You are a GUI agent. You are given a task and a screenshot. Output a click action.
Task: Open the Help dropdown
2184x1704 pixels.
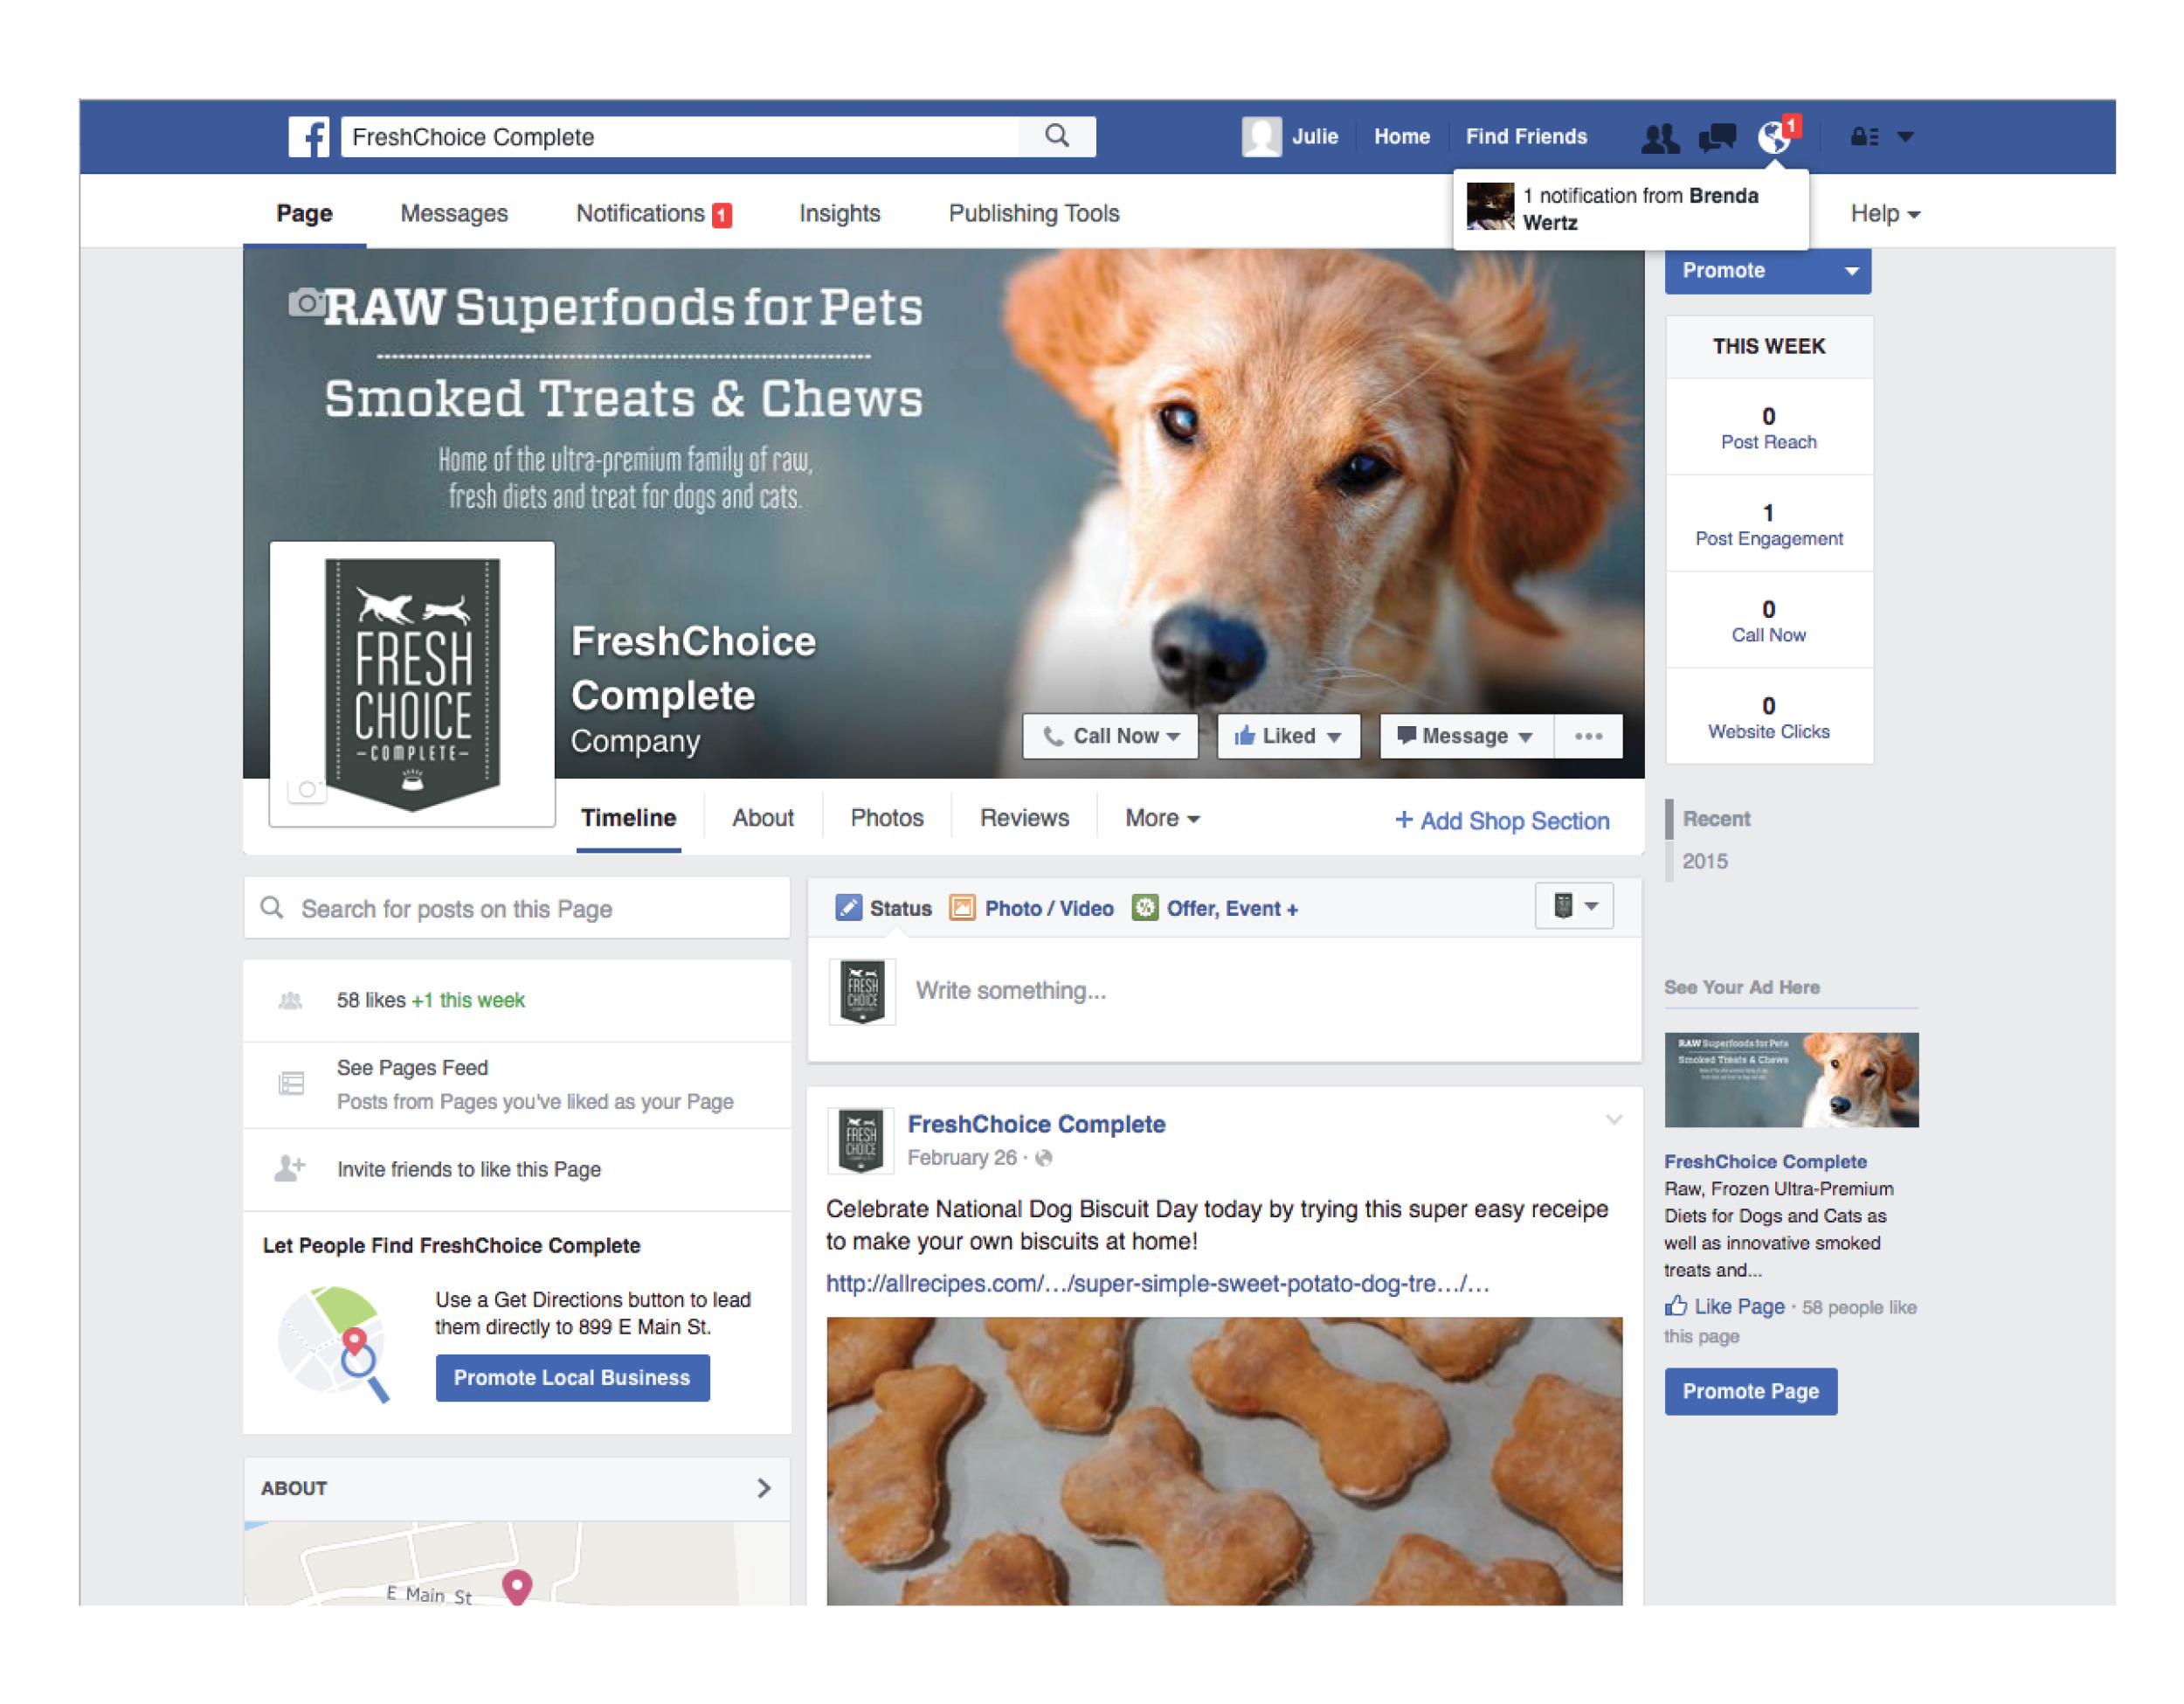(1885, 214)
